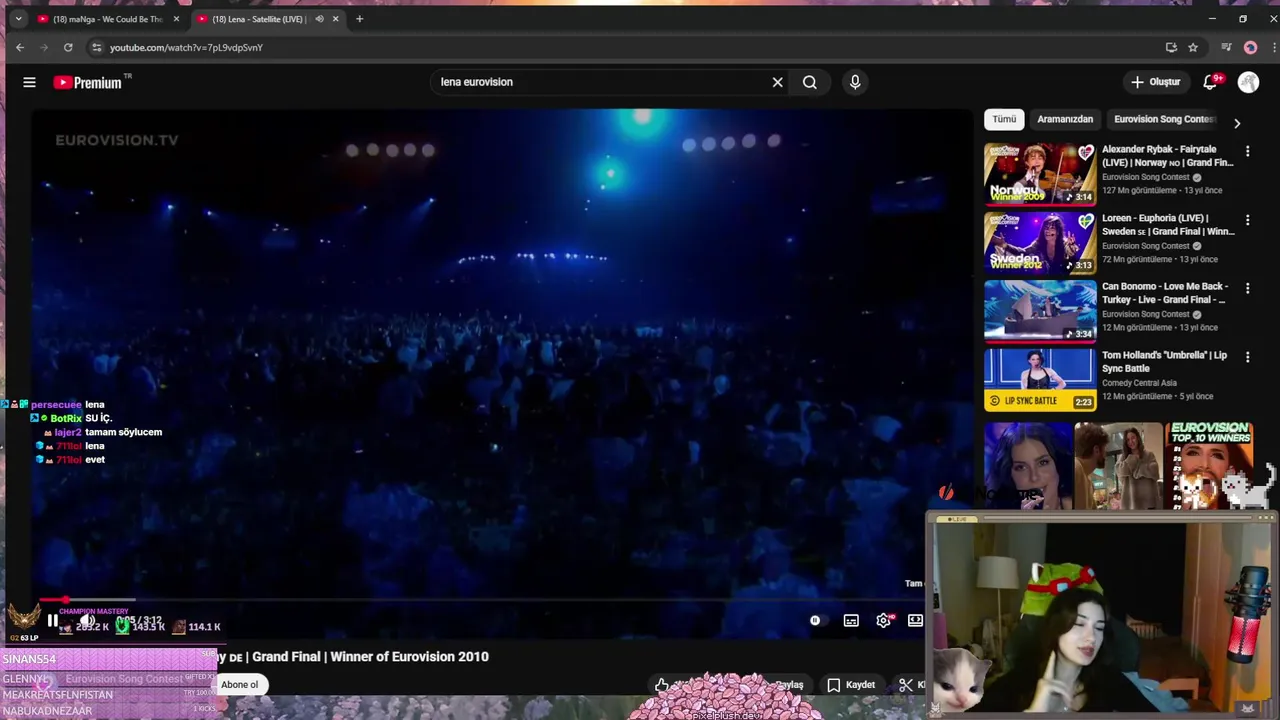Select the Tümü filter chip
The height and width of the screenshot is (720, 1280).
tap(1004, 119)
